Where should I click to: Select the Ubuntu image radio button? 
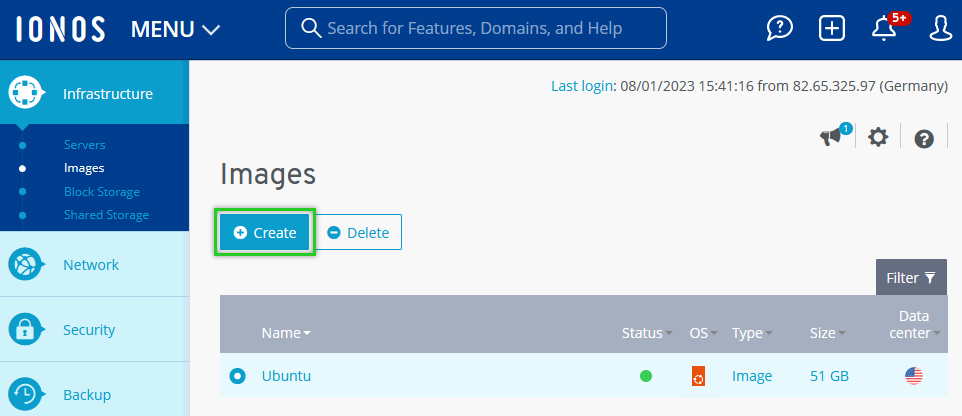pos(237,376)
